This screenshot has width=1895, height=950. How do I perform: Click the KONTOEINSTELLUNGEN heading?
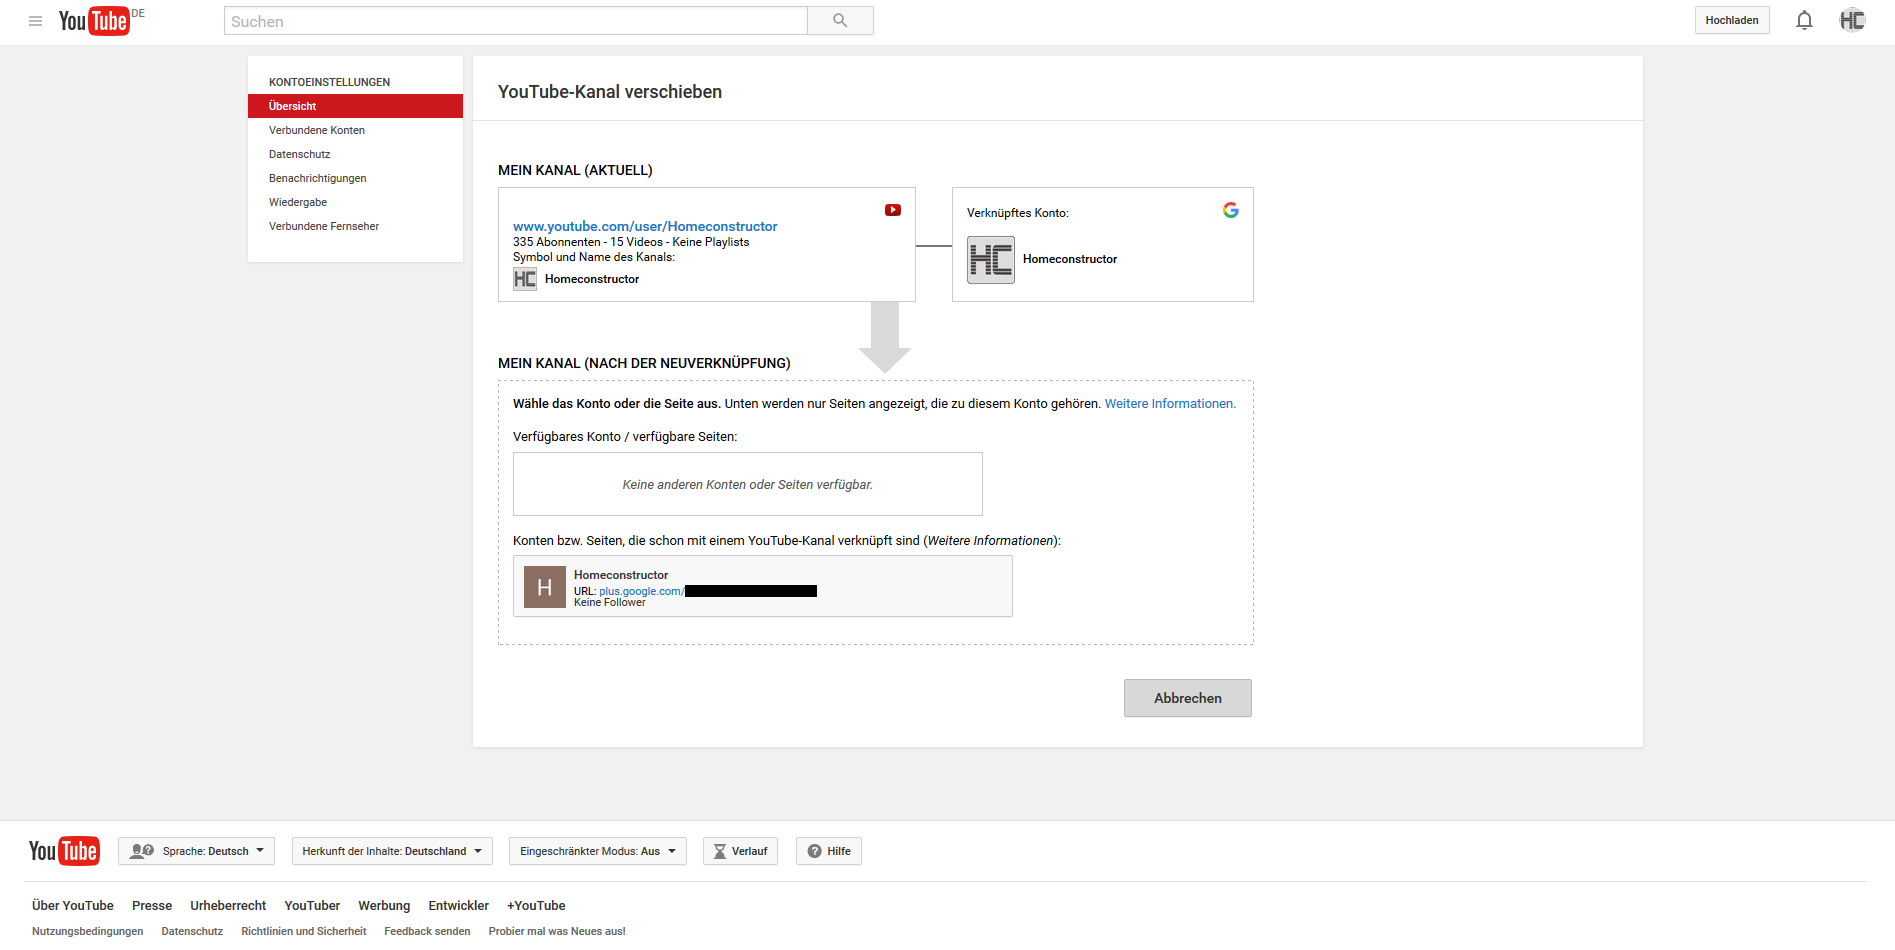329,82
